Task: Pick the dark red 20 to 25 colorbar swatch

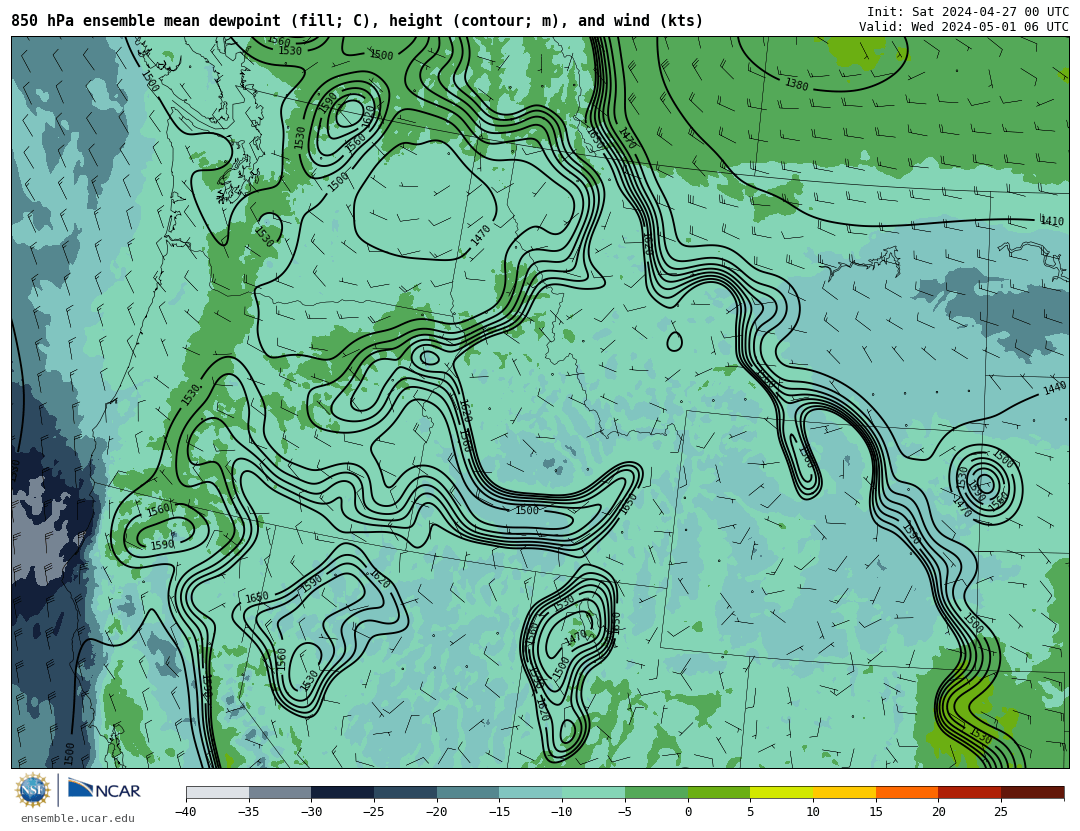Action: coord(970,792)
